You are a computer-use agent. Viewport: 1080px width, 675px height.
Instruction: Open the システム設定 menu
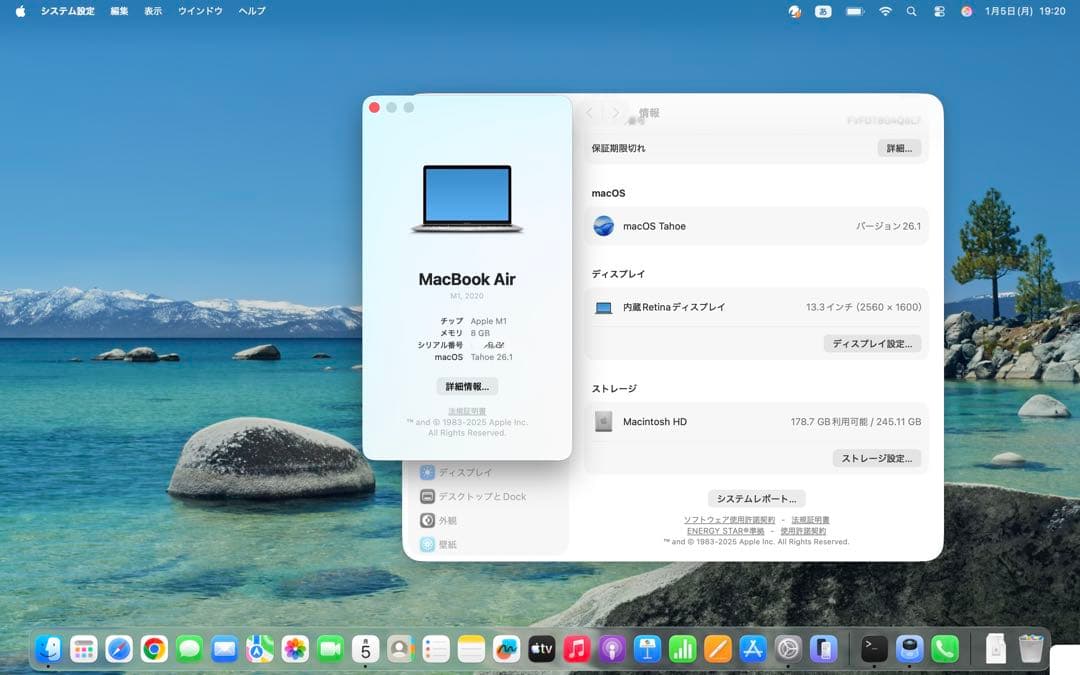pos(68,11)
